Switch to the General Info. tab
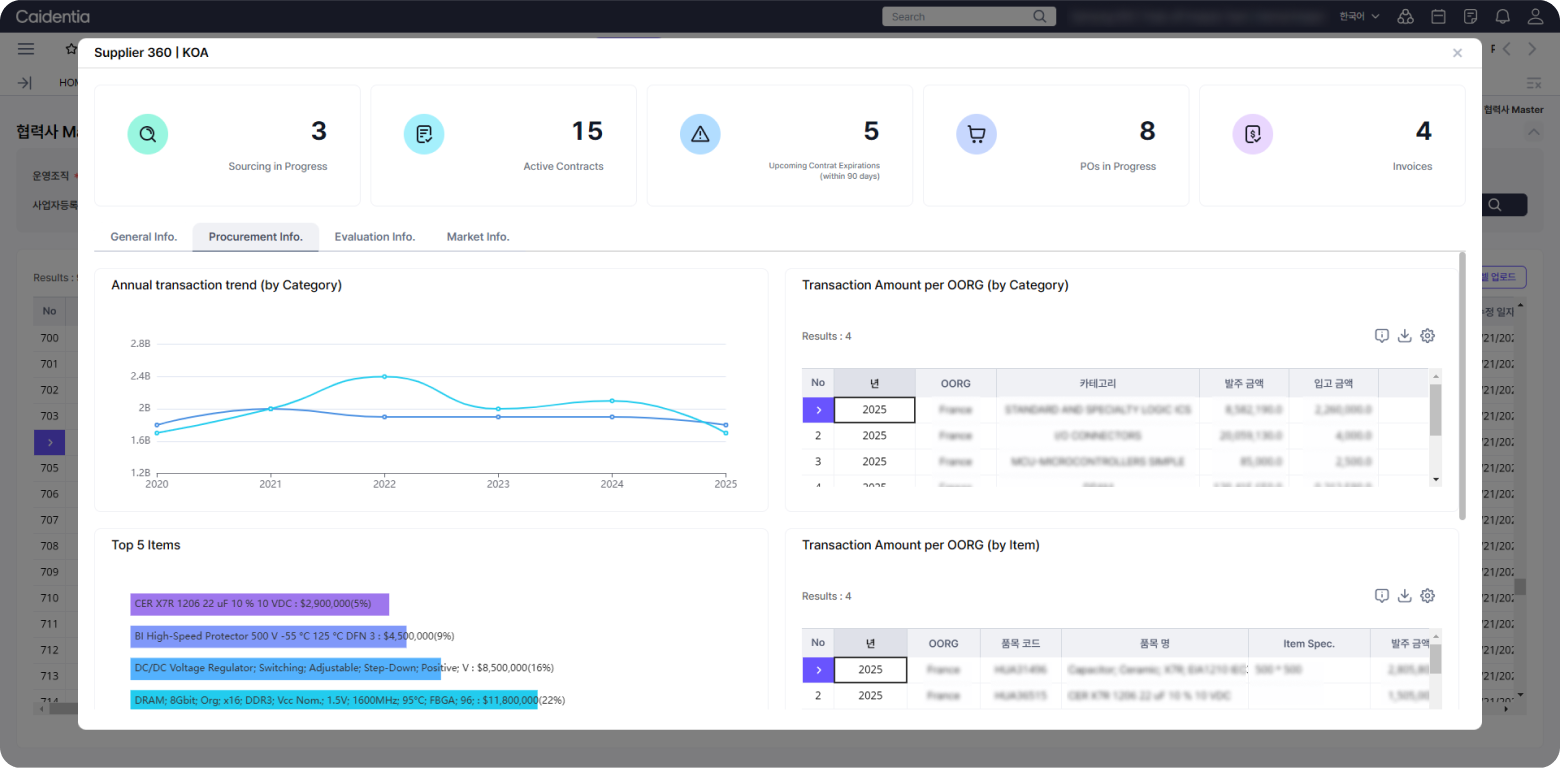Screen dimensions: 1560x768 (x=143, y=237)
